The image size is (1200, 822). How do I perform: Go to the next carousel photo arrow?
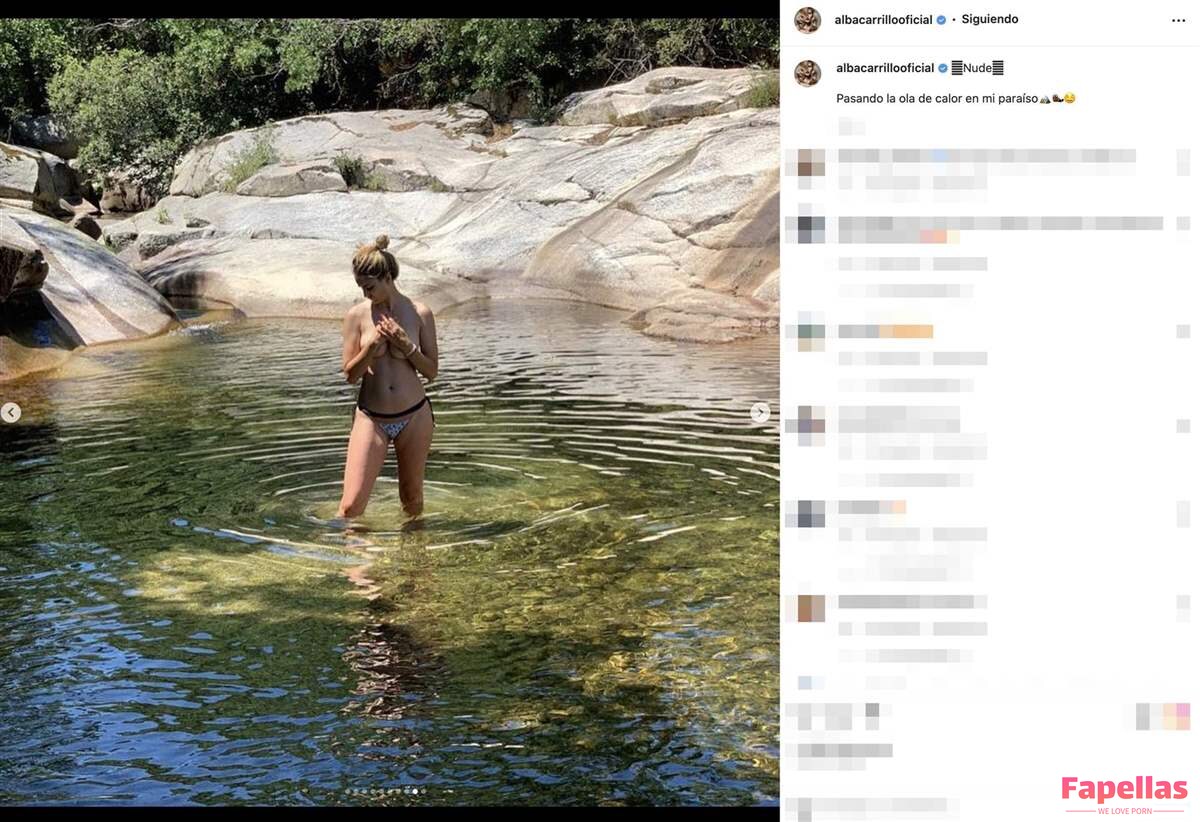760,412
